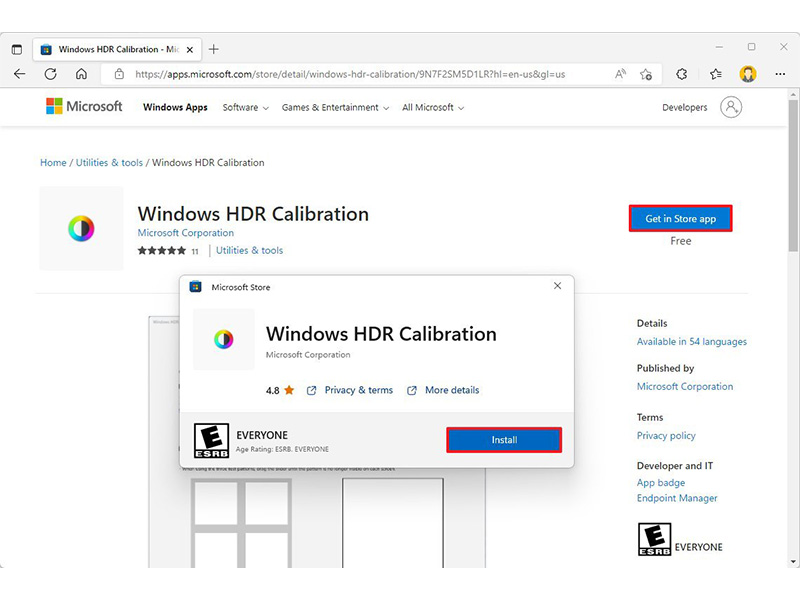Open the Endpoint Manager link
The image size is (800, 600).
pos(677,498)
